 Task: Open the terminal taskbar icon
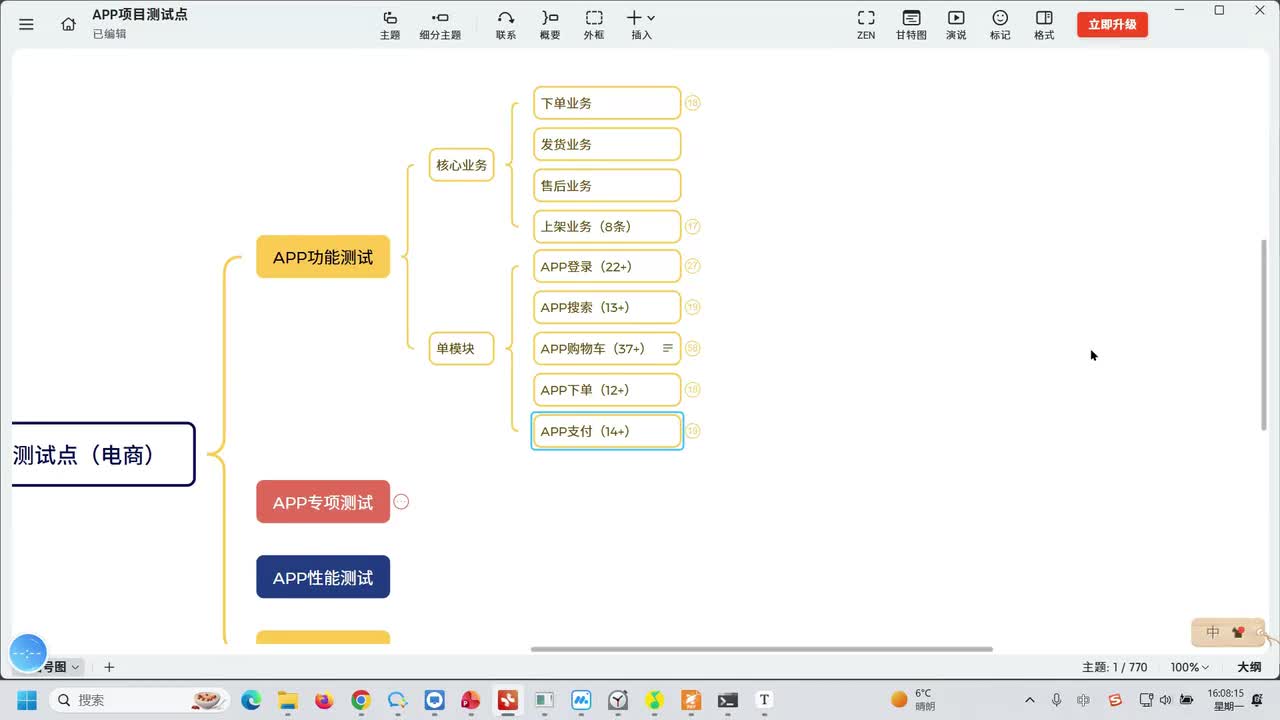tap(728, 700)
